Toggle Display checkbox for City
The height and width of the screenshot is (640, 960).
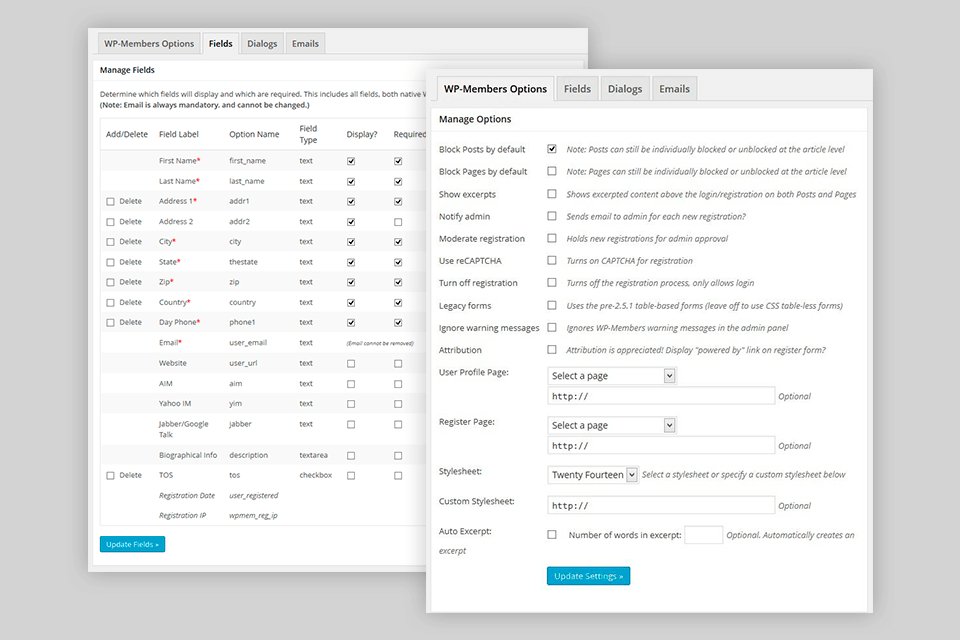[351, 242]
